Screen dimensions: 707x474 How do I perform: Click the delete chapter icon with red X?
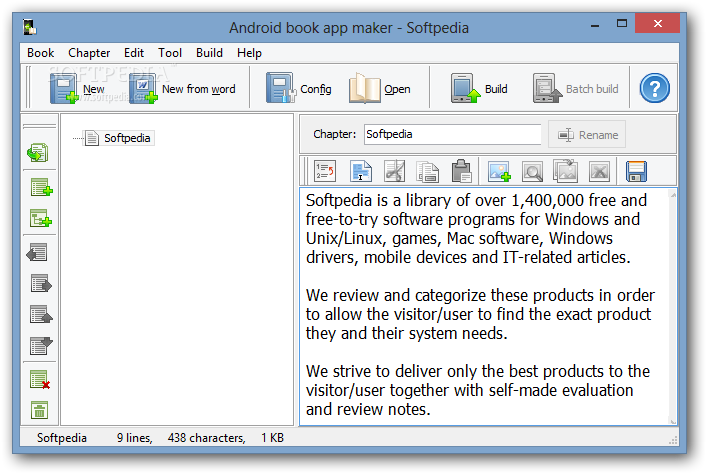40,380
